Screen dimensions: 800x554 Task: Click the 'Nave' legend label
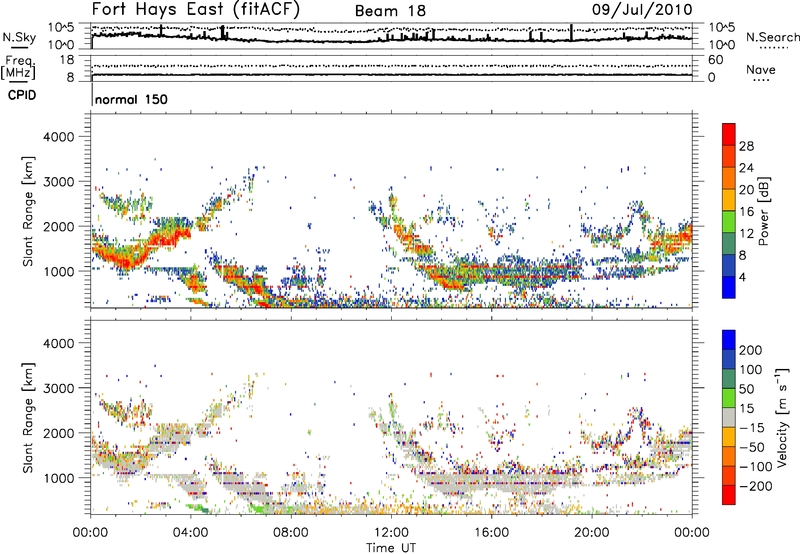761,69
